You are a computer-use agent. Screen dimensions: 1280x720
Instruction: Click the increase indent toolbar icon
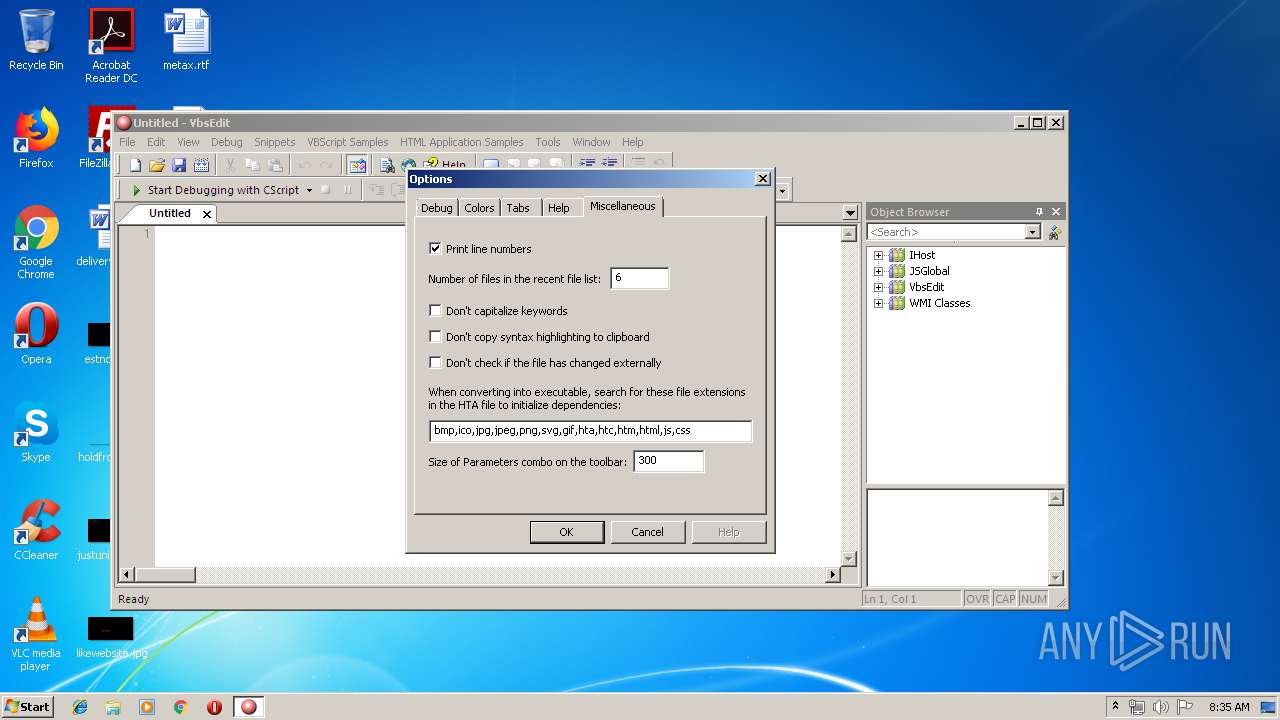click(x=586, y=163)
